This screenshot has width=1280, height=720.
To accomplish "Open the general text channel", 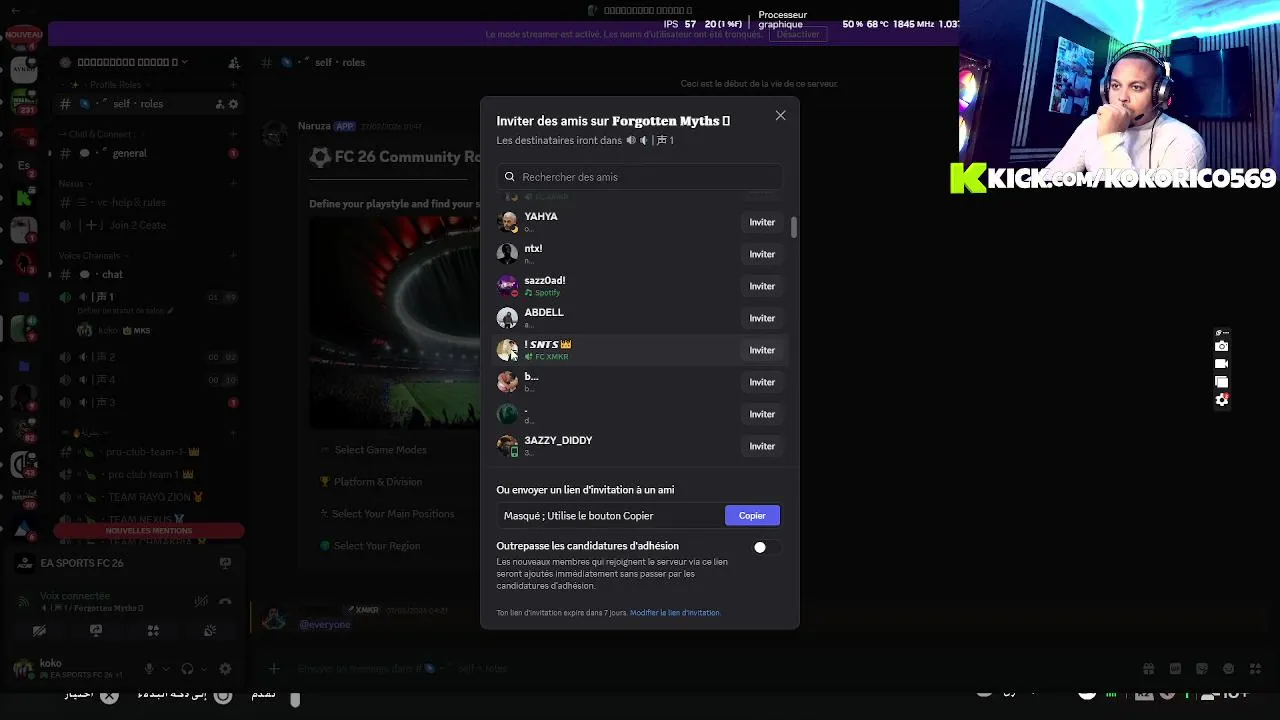I will [x=148, y=153].
